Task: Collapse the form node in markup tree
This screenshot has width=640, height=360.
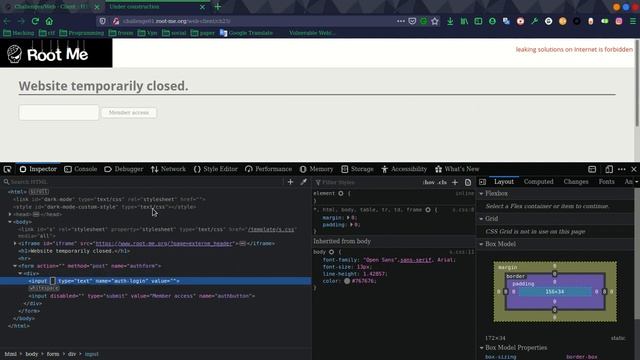Action: pos(15,266)
